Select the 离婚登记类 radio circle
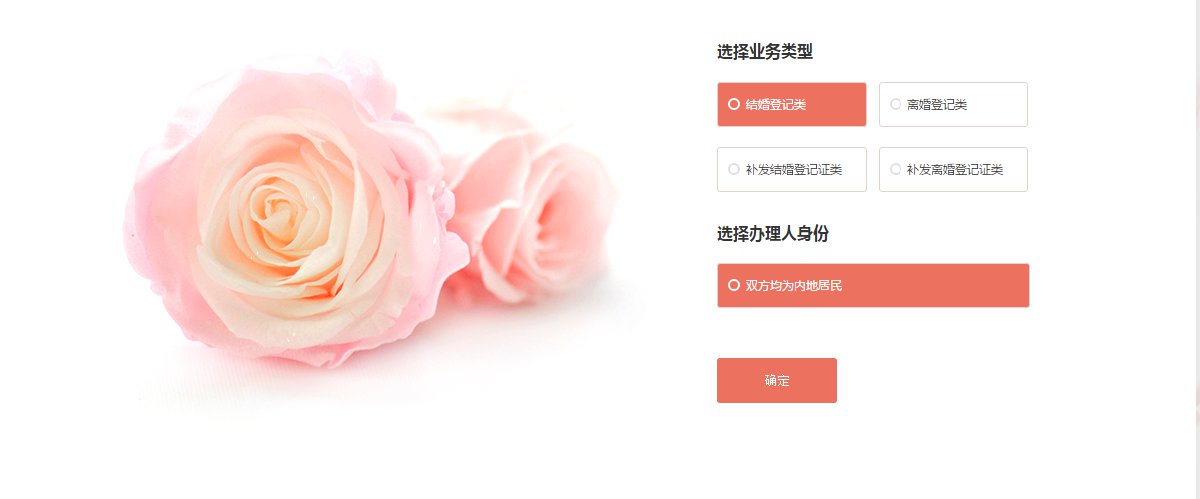This screenshot has width=1200, height=499. pyautogui.click(x=896, y=104)
